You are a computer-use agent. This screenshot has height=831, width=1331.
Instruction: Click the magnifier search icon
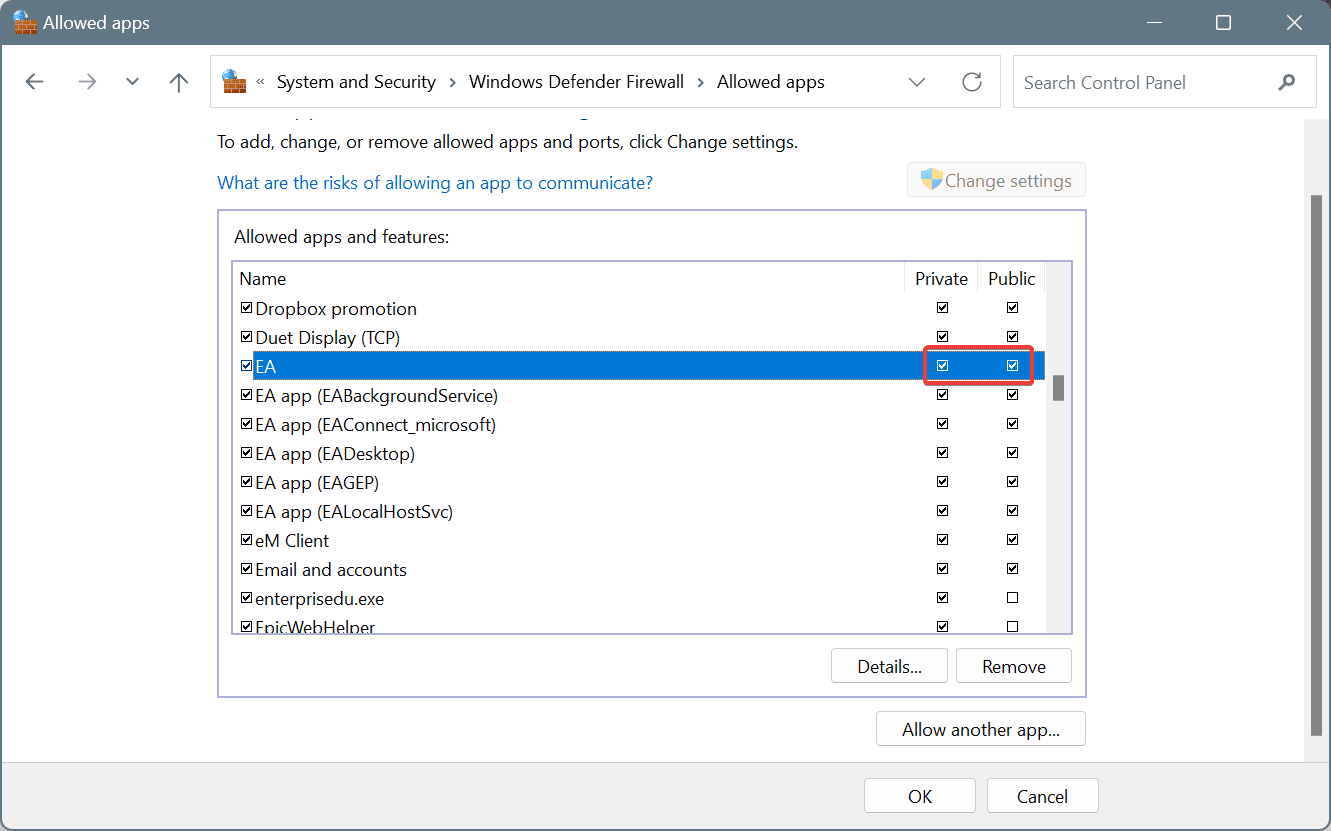pyautogui.click(x=1286, y=82)
